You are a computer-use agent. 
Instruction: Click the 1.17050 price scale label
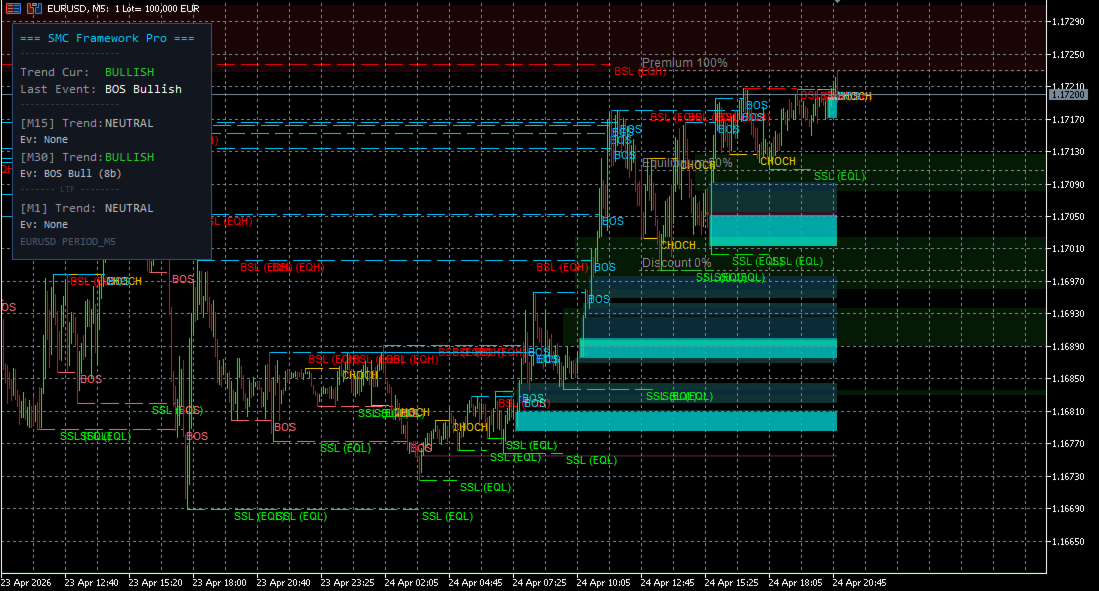pos(1068,217)
